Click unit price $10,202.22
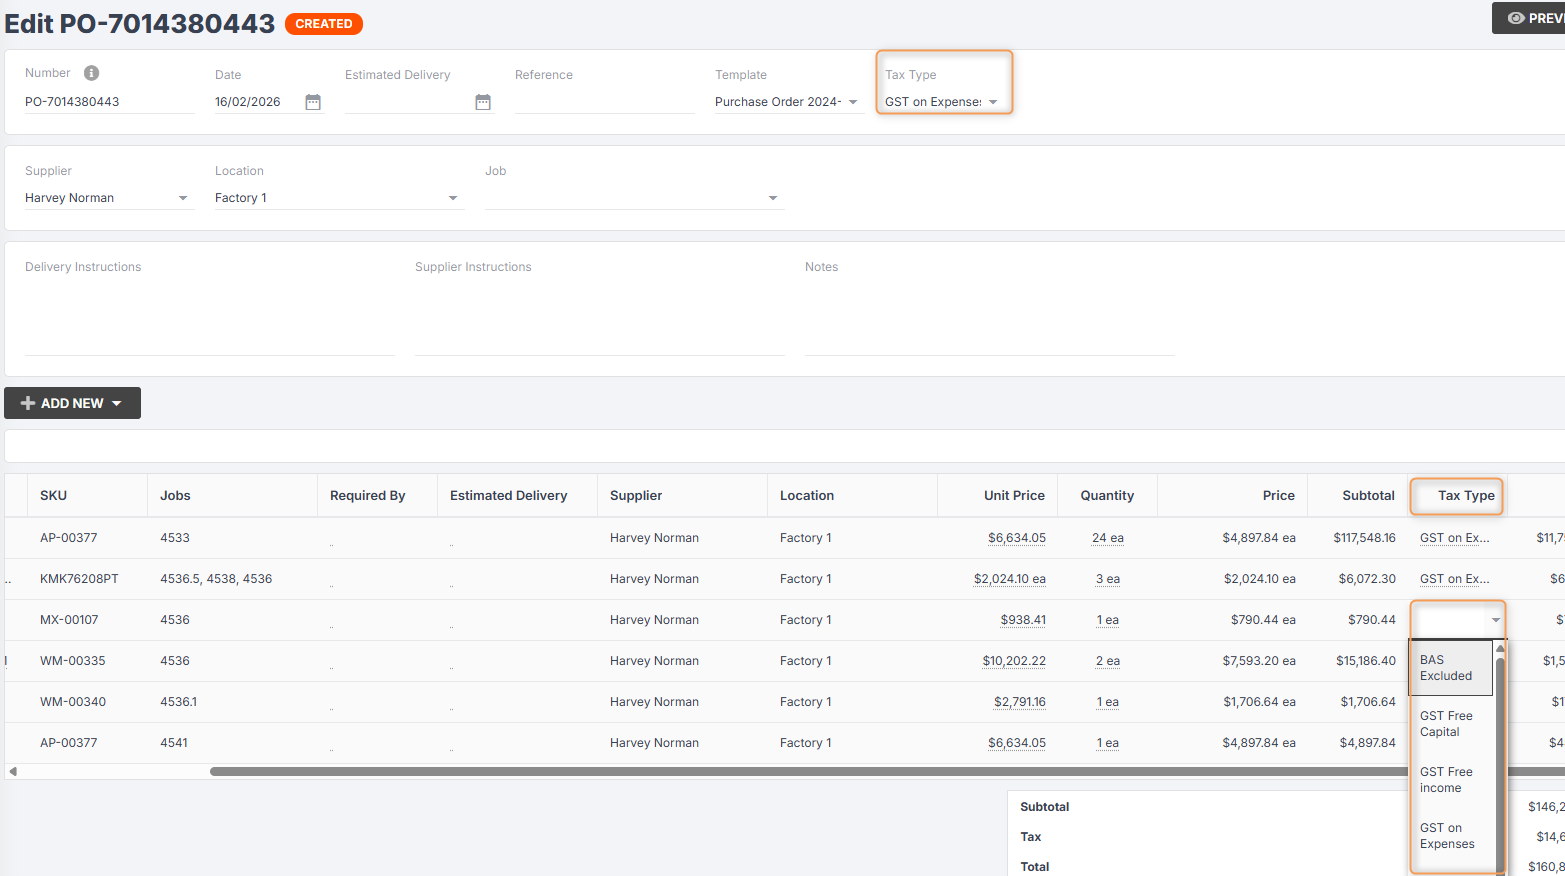1565x876 pixels. coord(1014,661)
